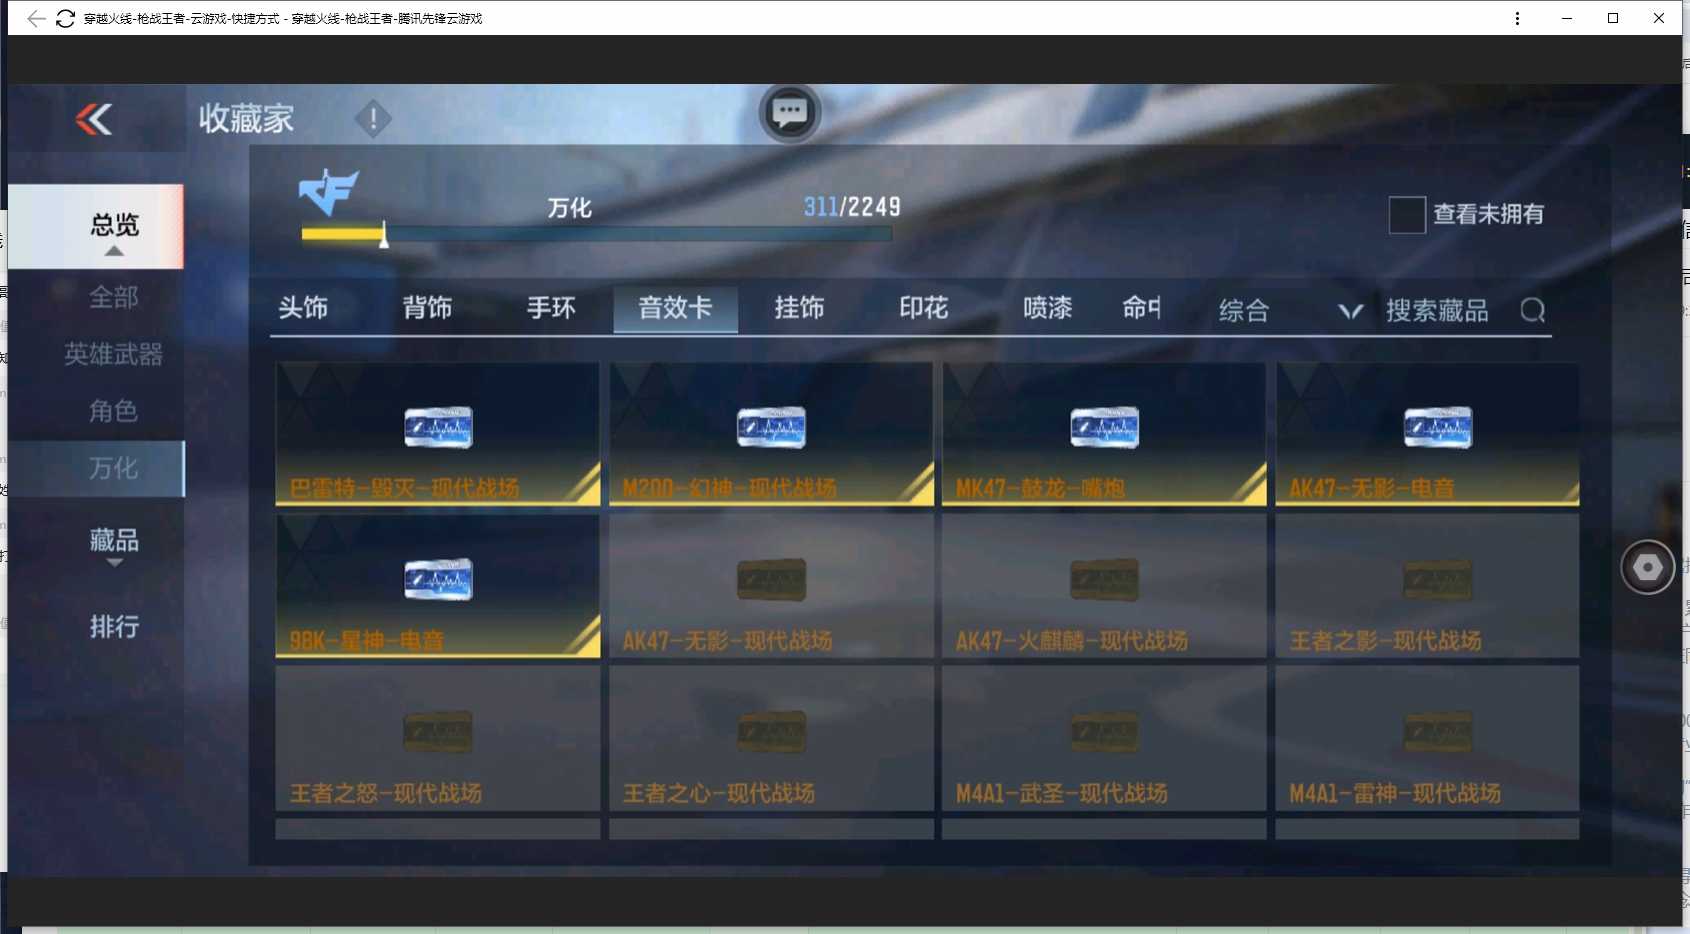
Task: Click the red double-chevron back icon
Action: point(94,120)
